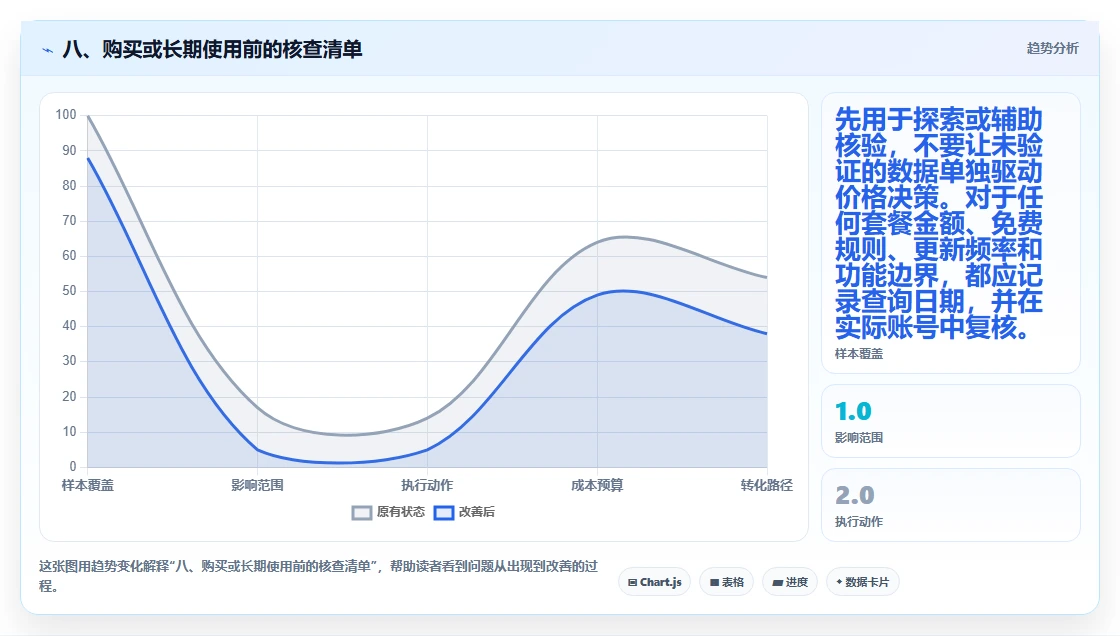This screenshot has width=1120, height=636.
Task: Open the 2.0 执行动作 data card
Action: (x=951, y=505)
